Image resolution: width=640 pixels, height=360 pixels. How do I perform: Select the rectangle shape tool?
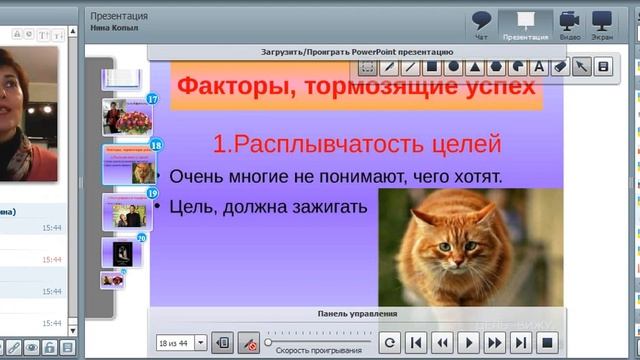click(x=432, y=67)
